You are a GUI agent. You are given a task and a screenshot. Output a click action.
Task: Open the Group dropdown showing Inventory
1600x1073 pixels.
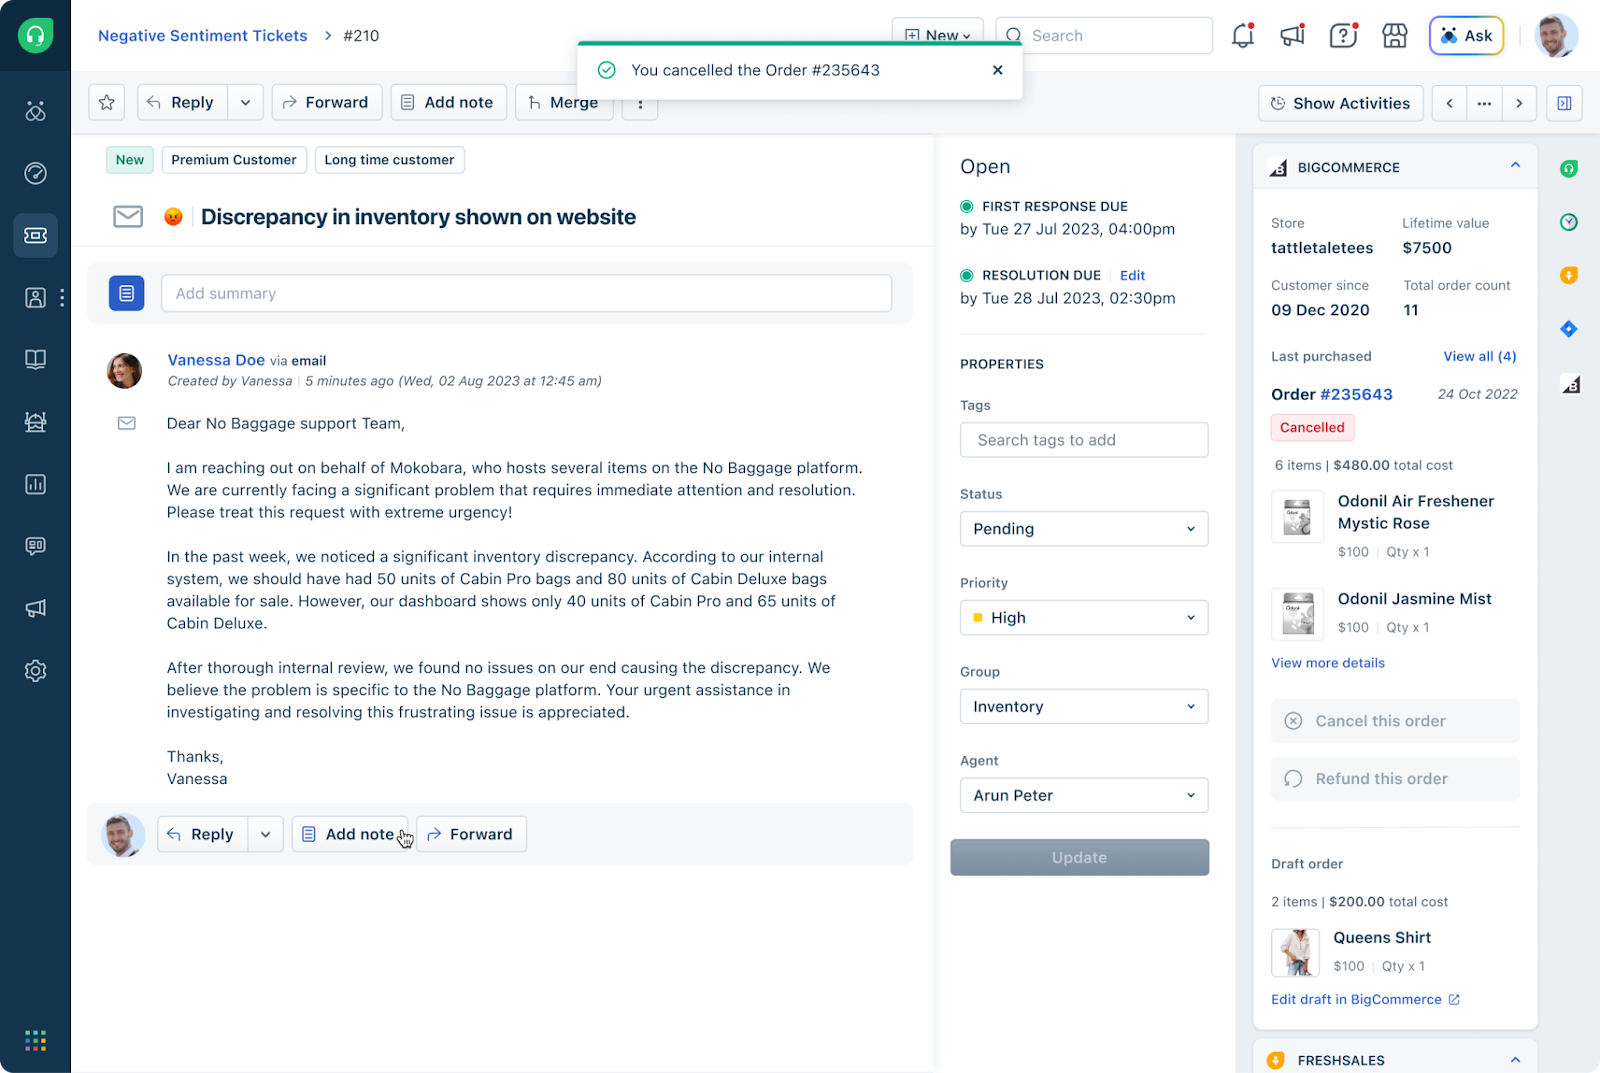[1084, 707]
